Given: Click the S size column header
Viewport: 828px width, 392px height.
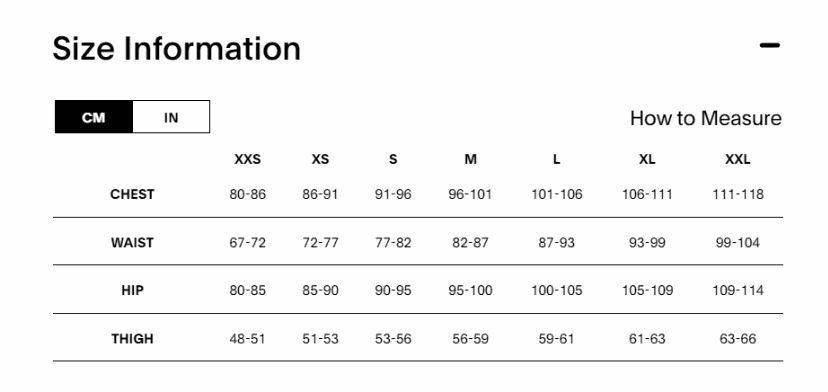Looking at the screenshot, I should pos(393,159).
